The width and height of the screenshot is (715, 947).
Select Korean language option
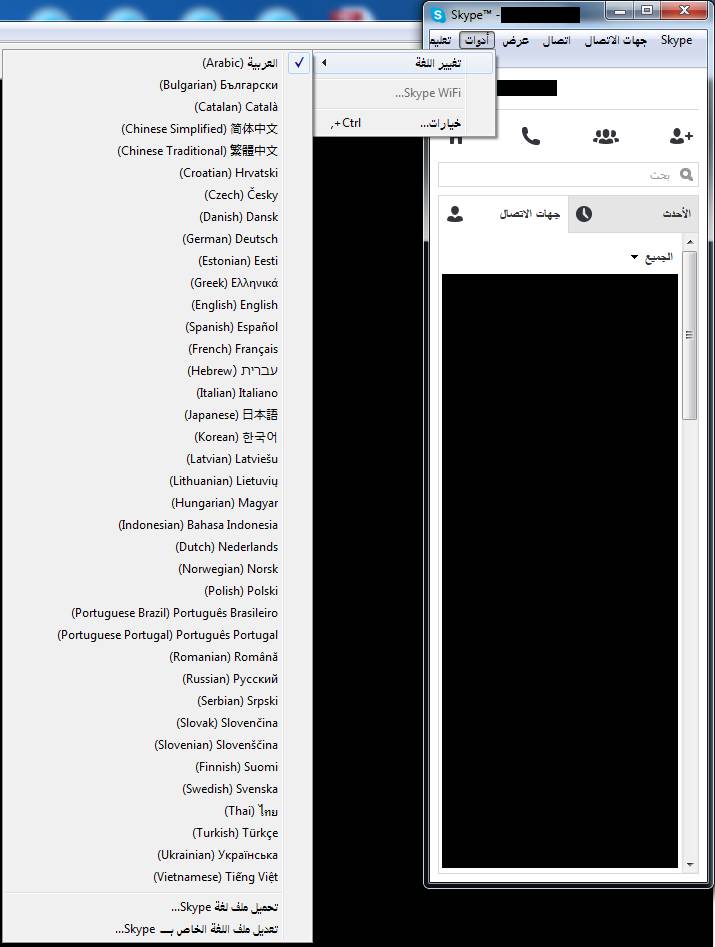(157, 437)
